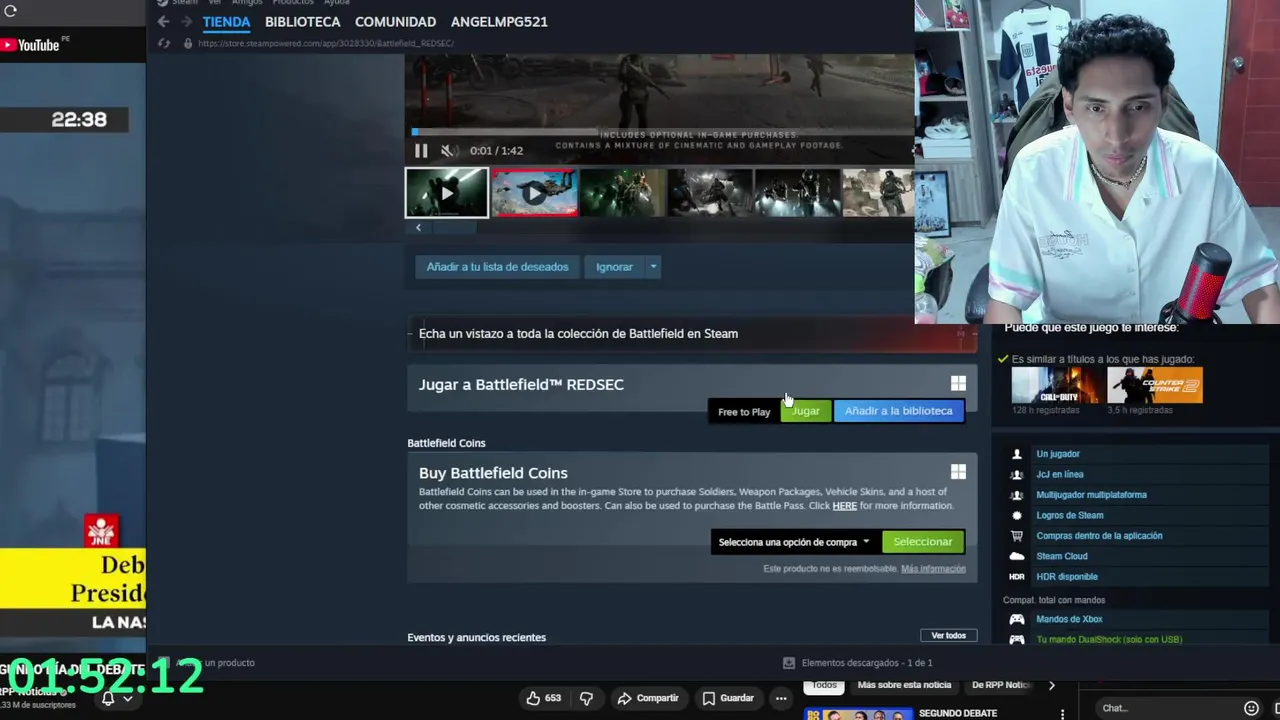This screenshot has height=720, width=1280.
Task: Click the Steam achievements star icon
Action: click(1017, 516)
